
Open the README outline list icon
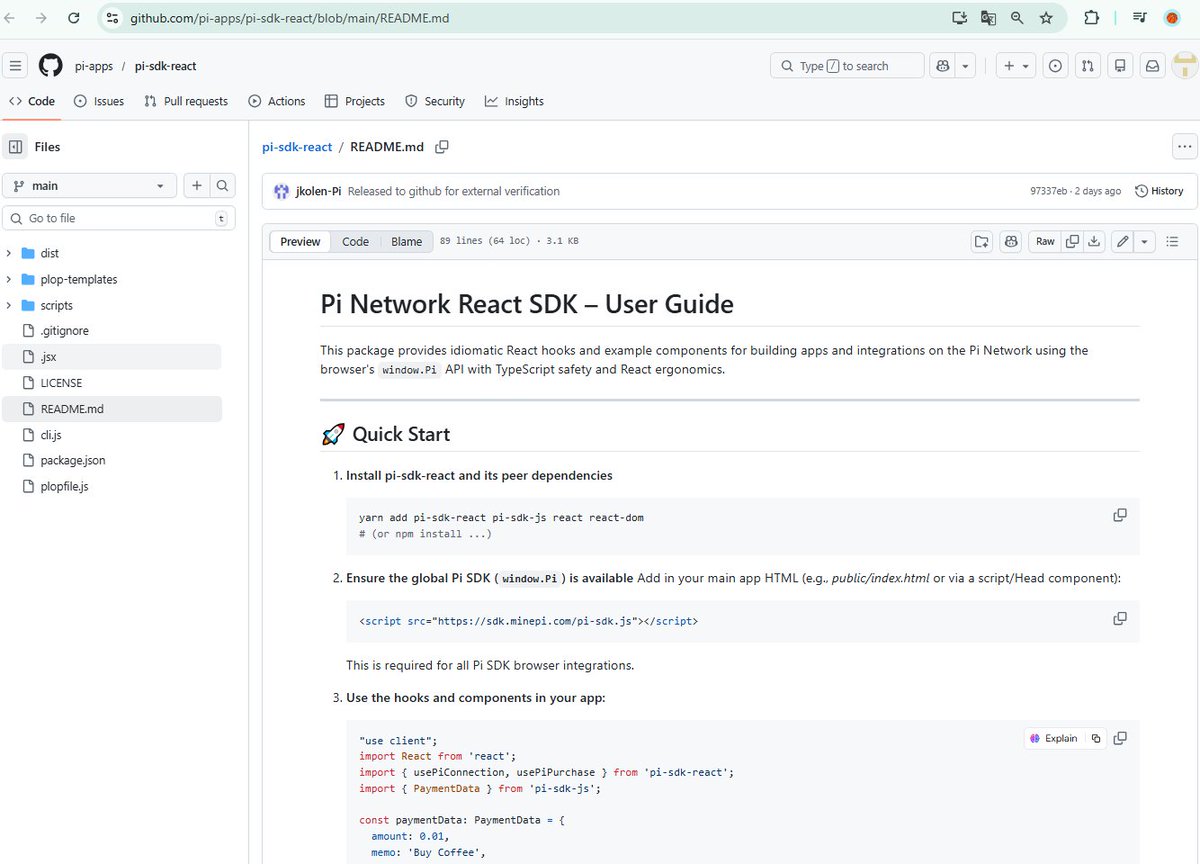point(1173,241)
